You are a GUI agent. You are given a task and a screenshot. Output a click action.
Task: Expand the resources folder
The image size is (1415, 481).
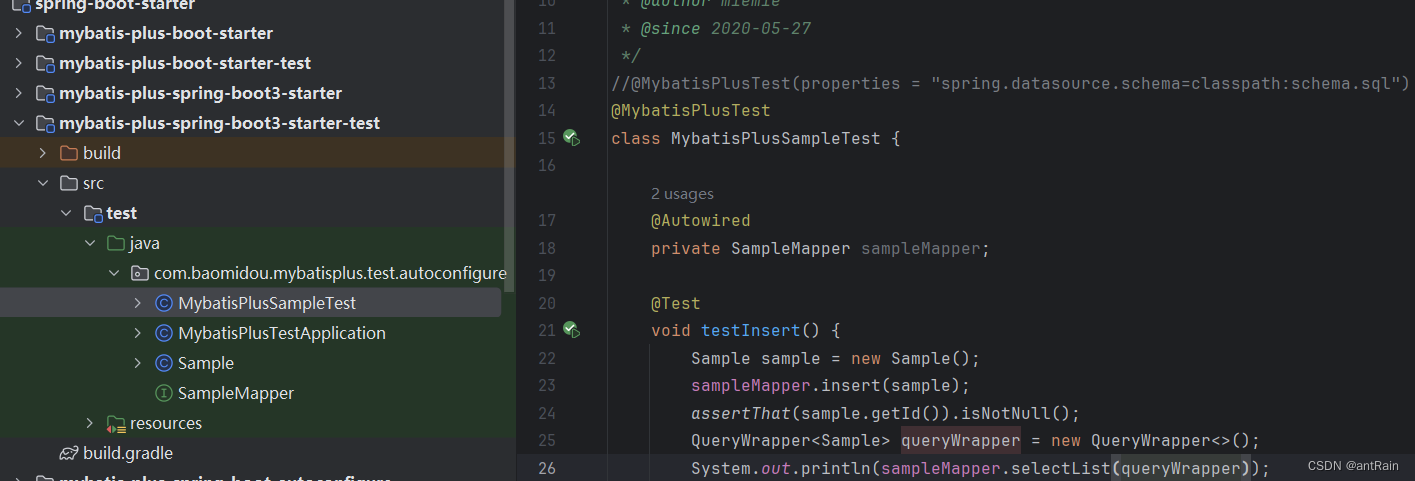[x=90, y=423]
